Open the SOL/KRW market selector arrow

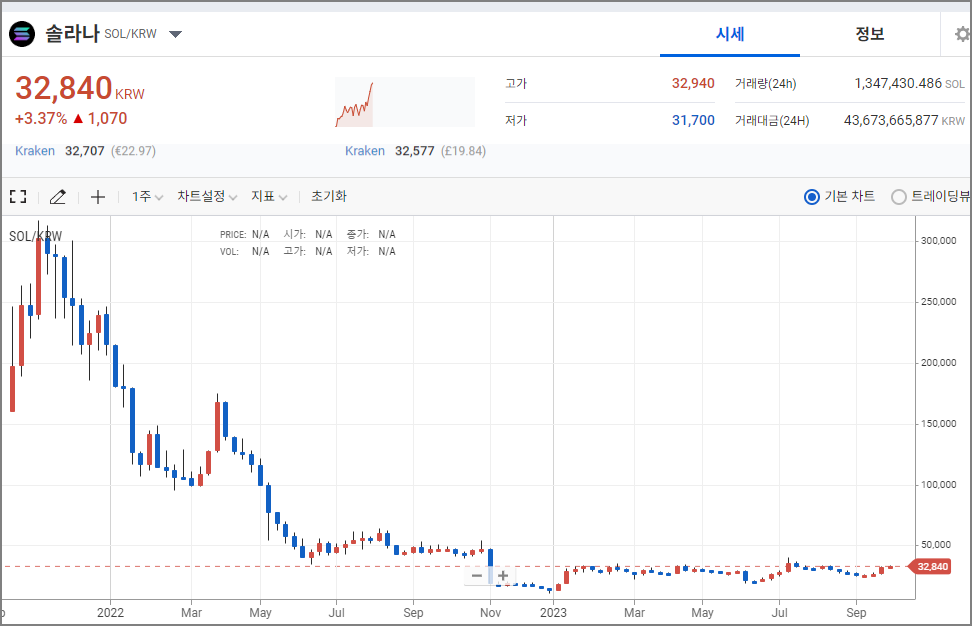[175, 34]
